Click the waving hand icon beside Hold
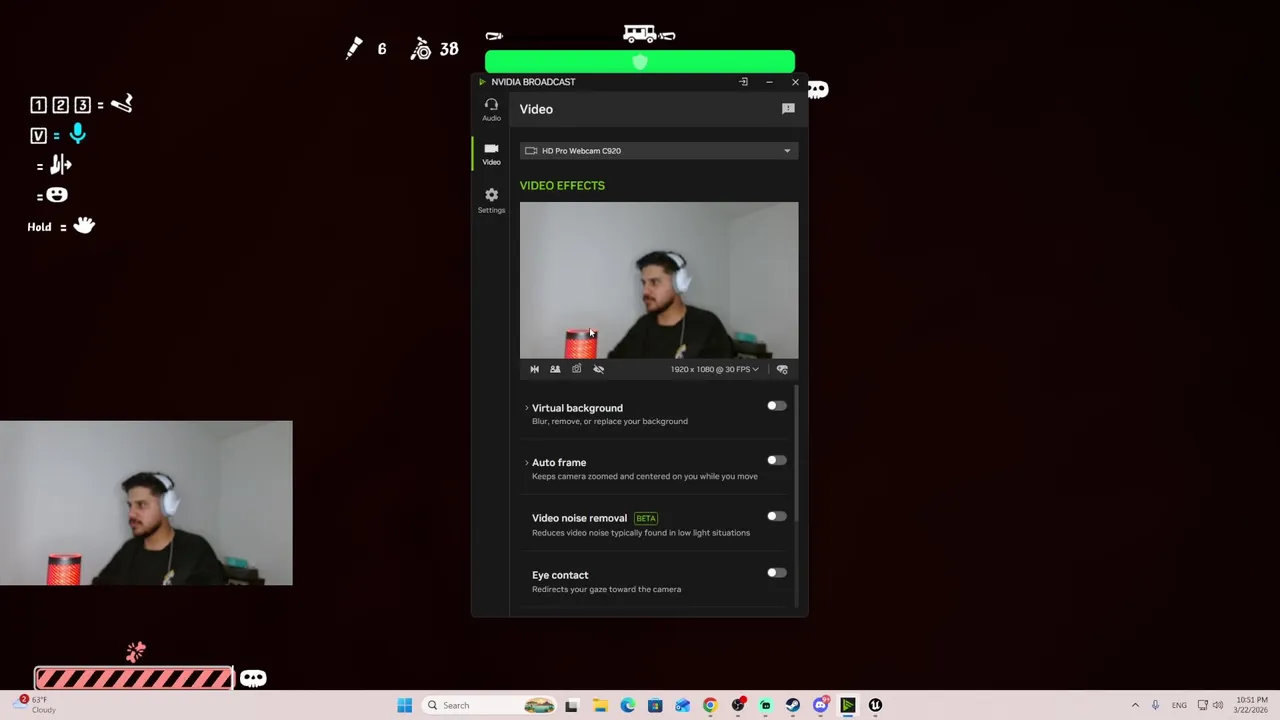 [84, 226]
